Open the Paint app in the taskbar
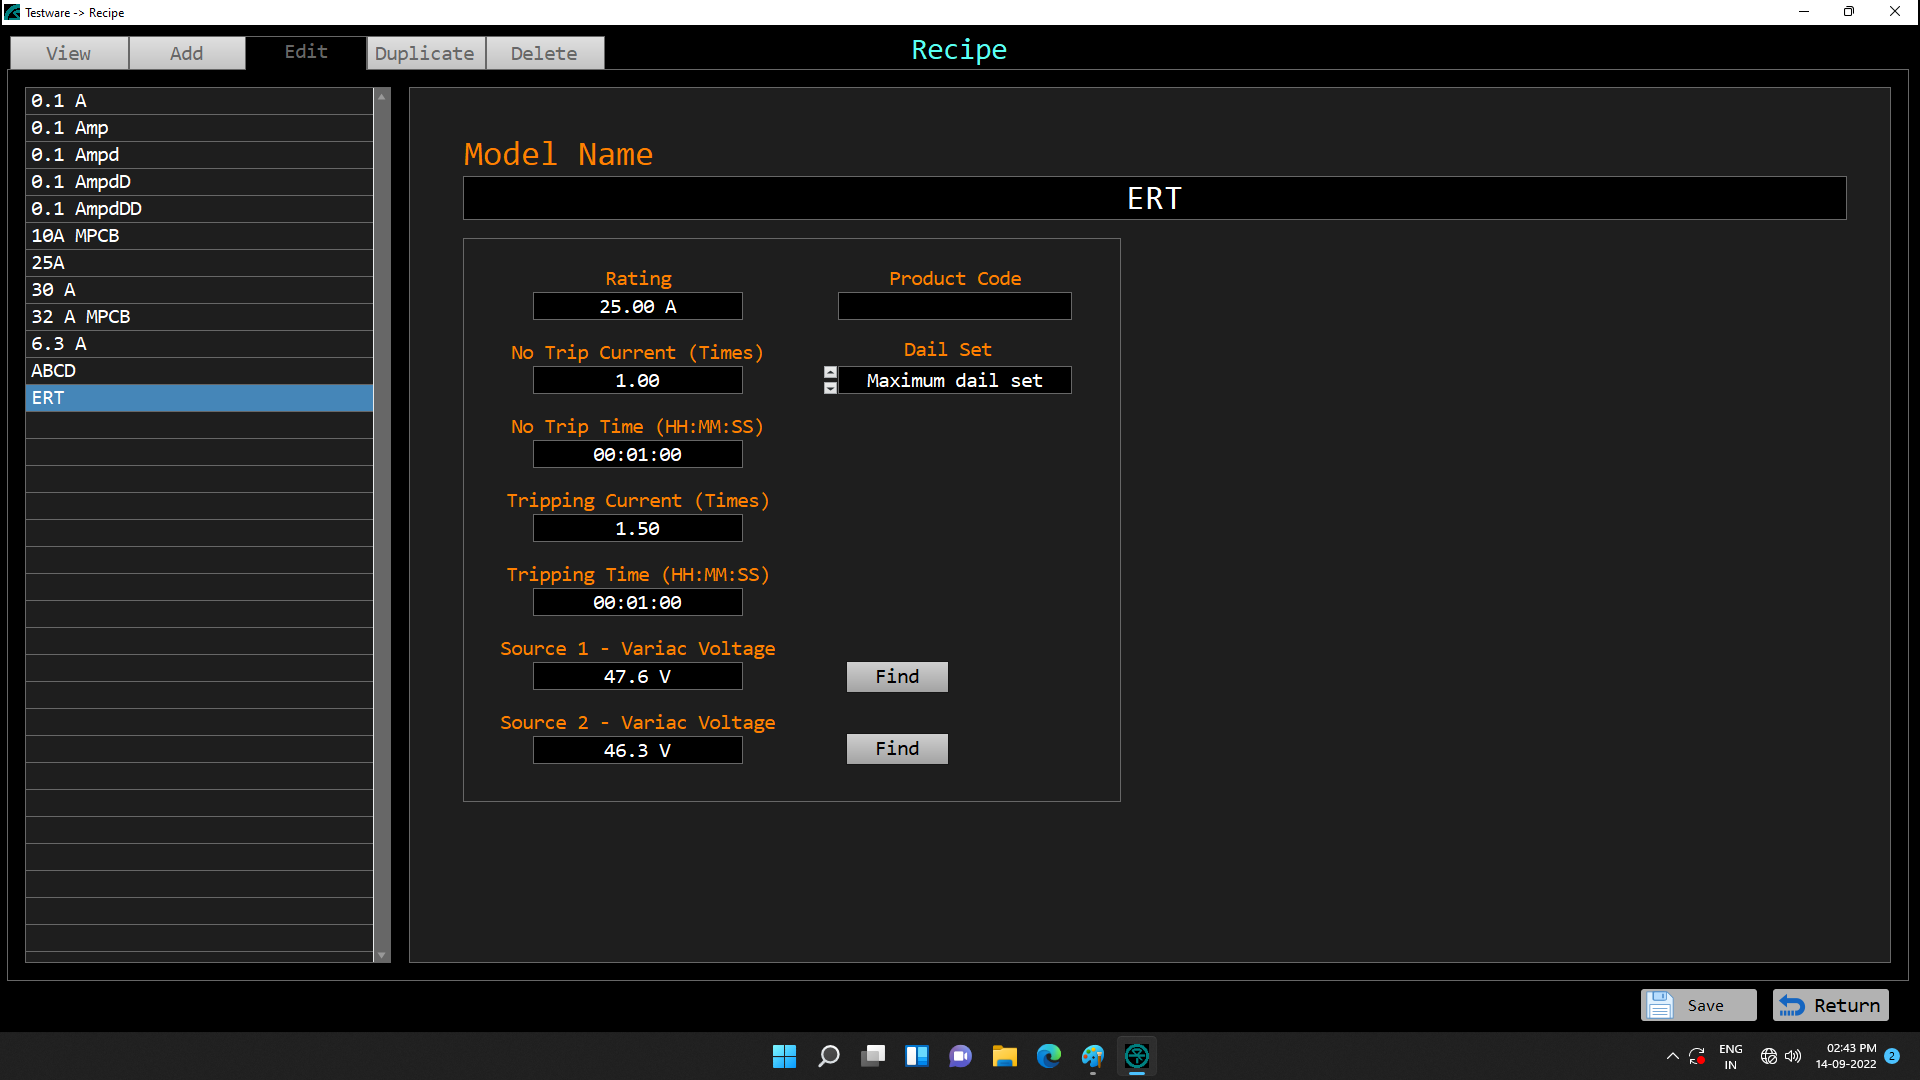 click(x=1092, y=1056)
